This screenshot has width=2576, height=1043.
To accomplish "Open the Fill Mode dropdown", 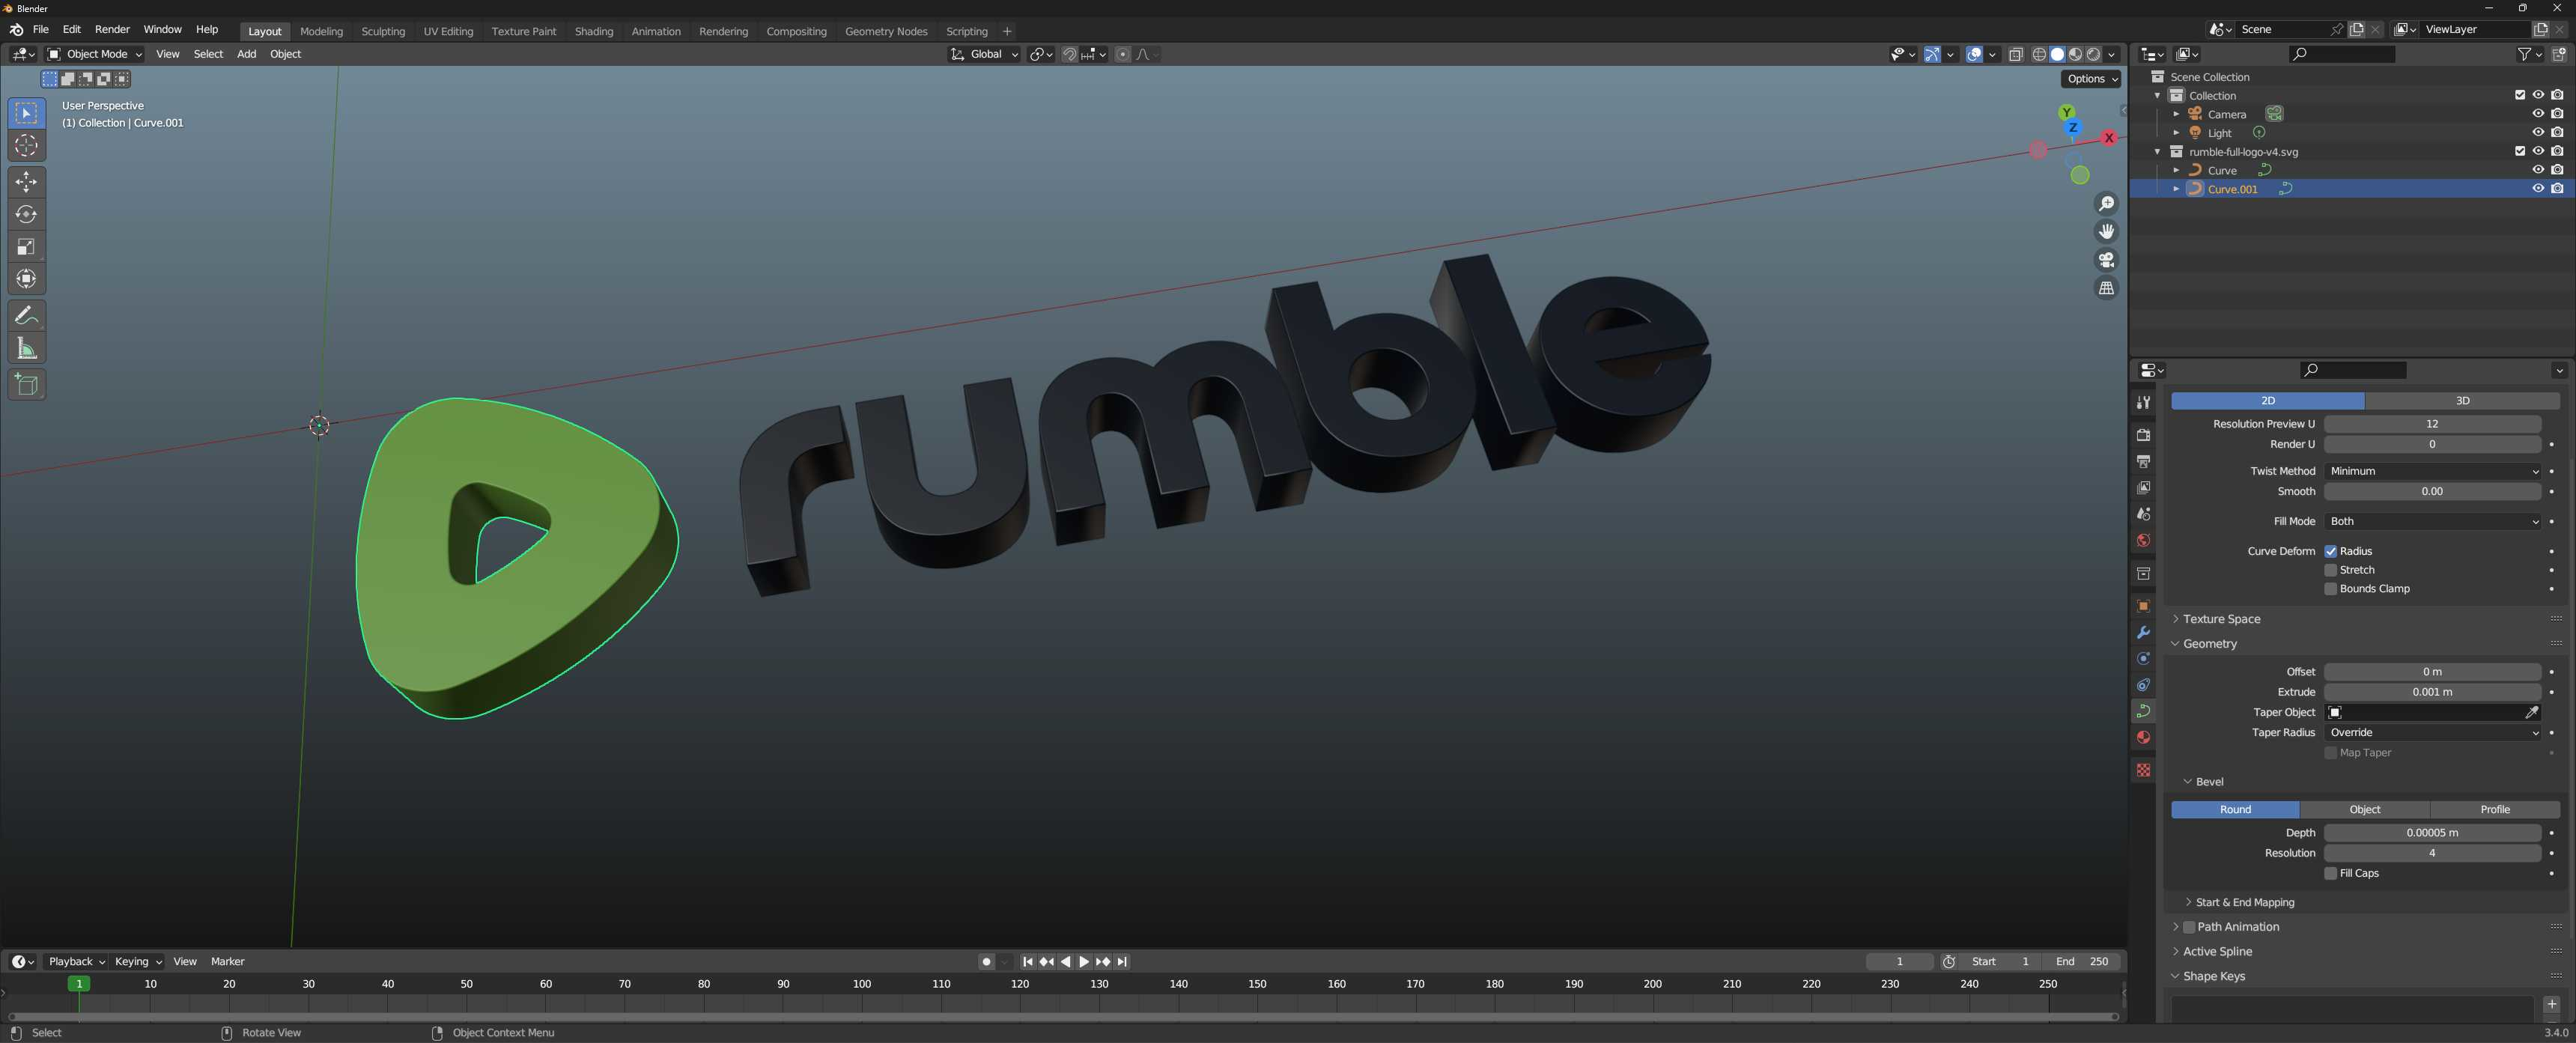I will (2432, 521).
